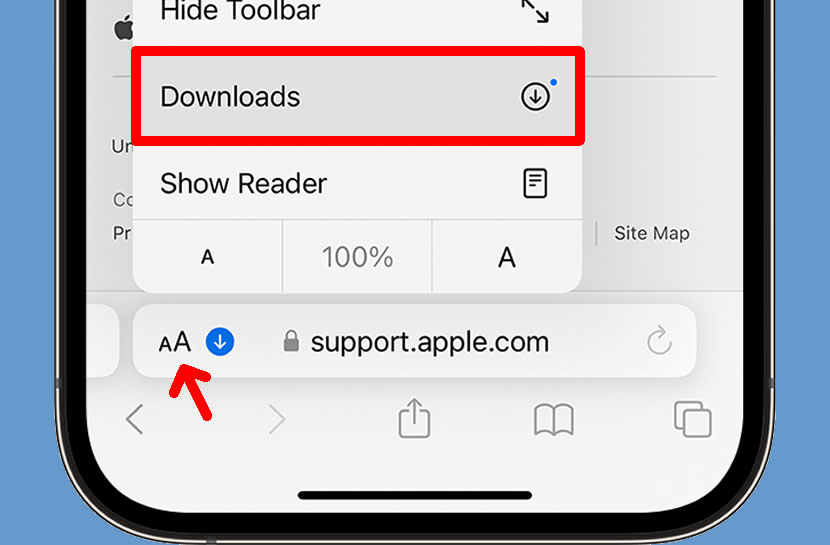Tap the Reader page icon

pyautogui.click(x=535, y=183)
